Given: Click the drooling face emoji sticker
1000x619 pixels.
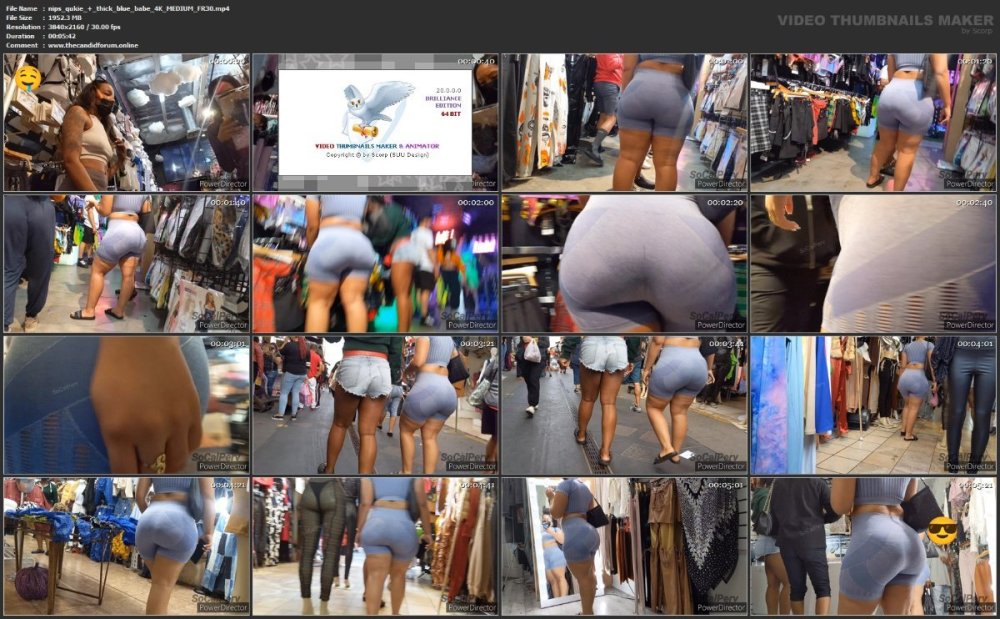Looking at the screenshot, I should point(28,78).
